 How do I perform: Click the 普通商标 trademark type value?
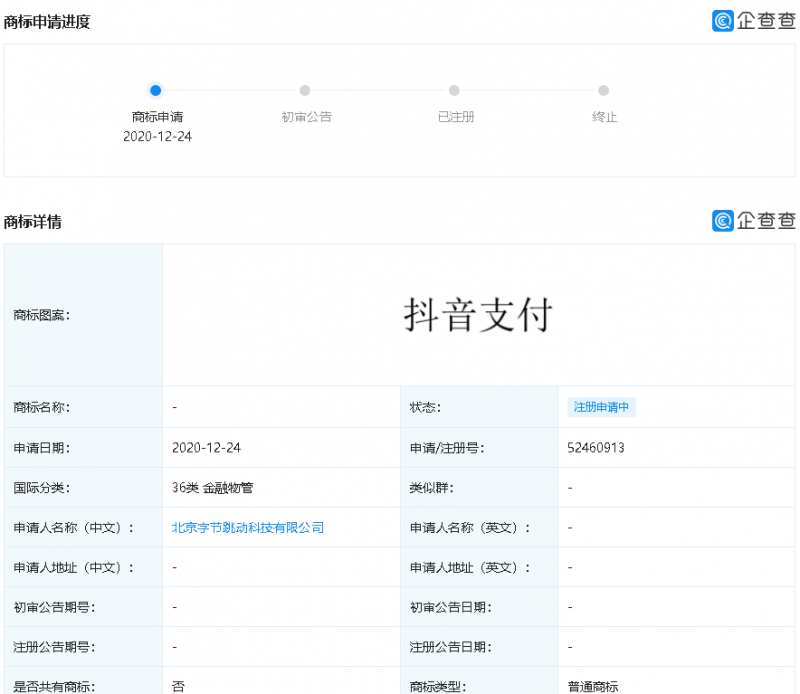tap(593, 687)
